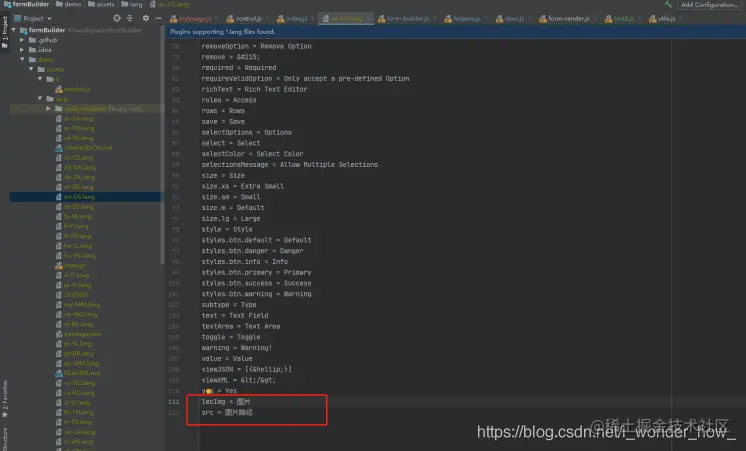Expand the .idea folder

click(x=22, y=49)
